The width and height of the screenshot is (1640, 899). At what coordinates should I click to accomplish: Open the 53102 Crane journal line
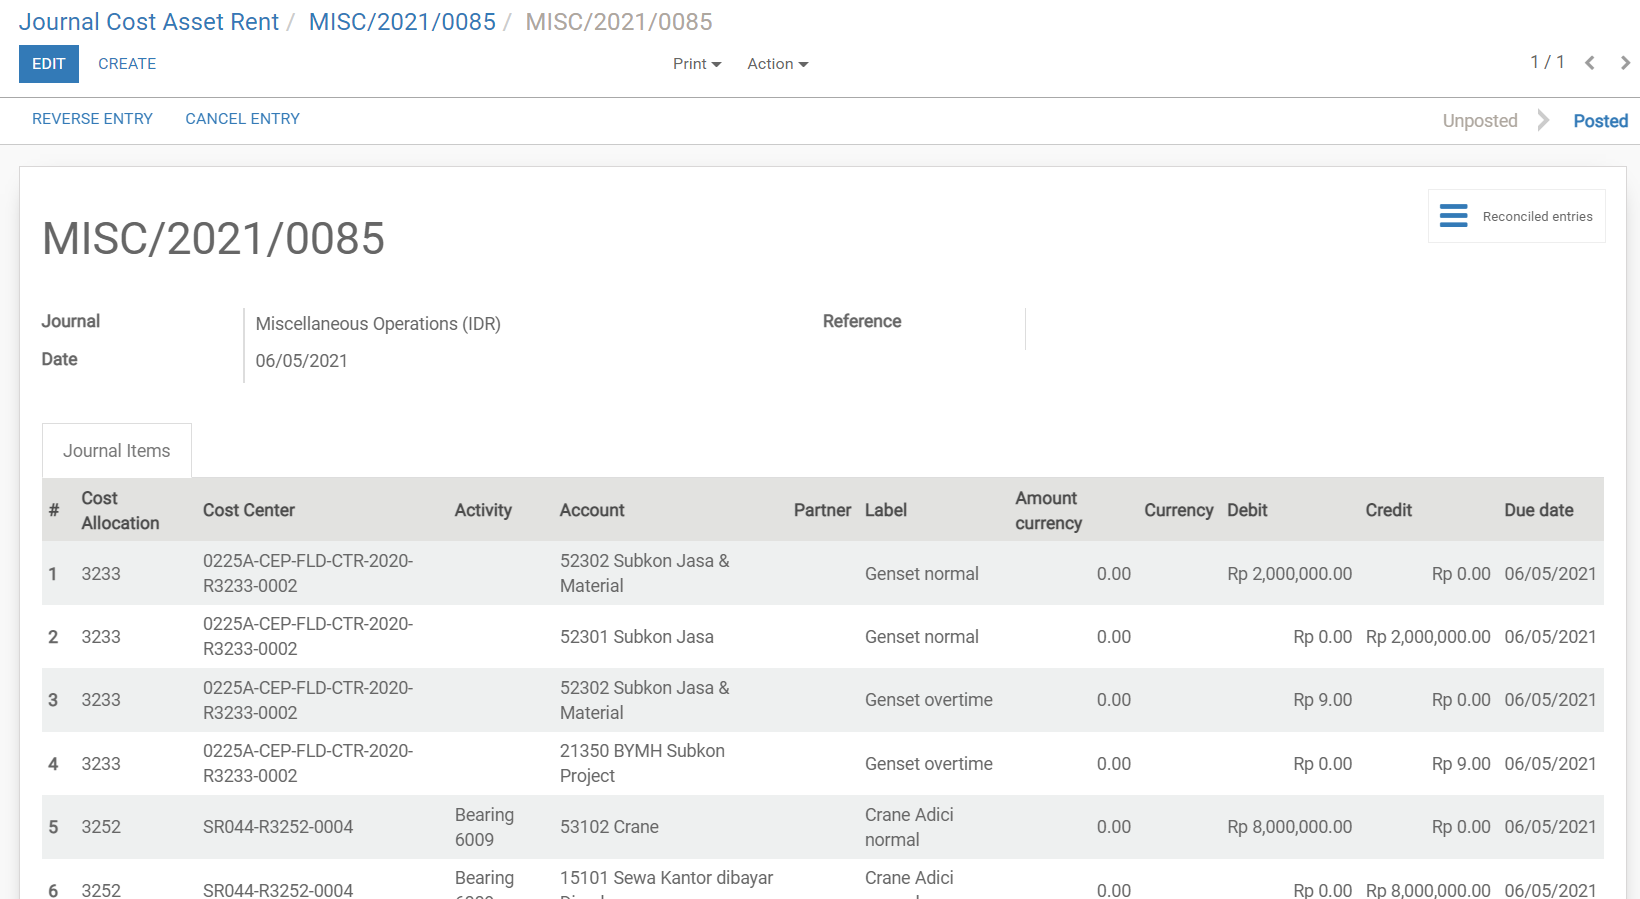coord(609,827)
